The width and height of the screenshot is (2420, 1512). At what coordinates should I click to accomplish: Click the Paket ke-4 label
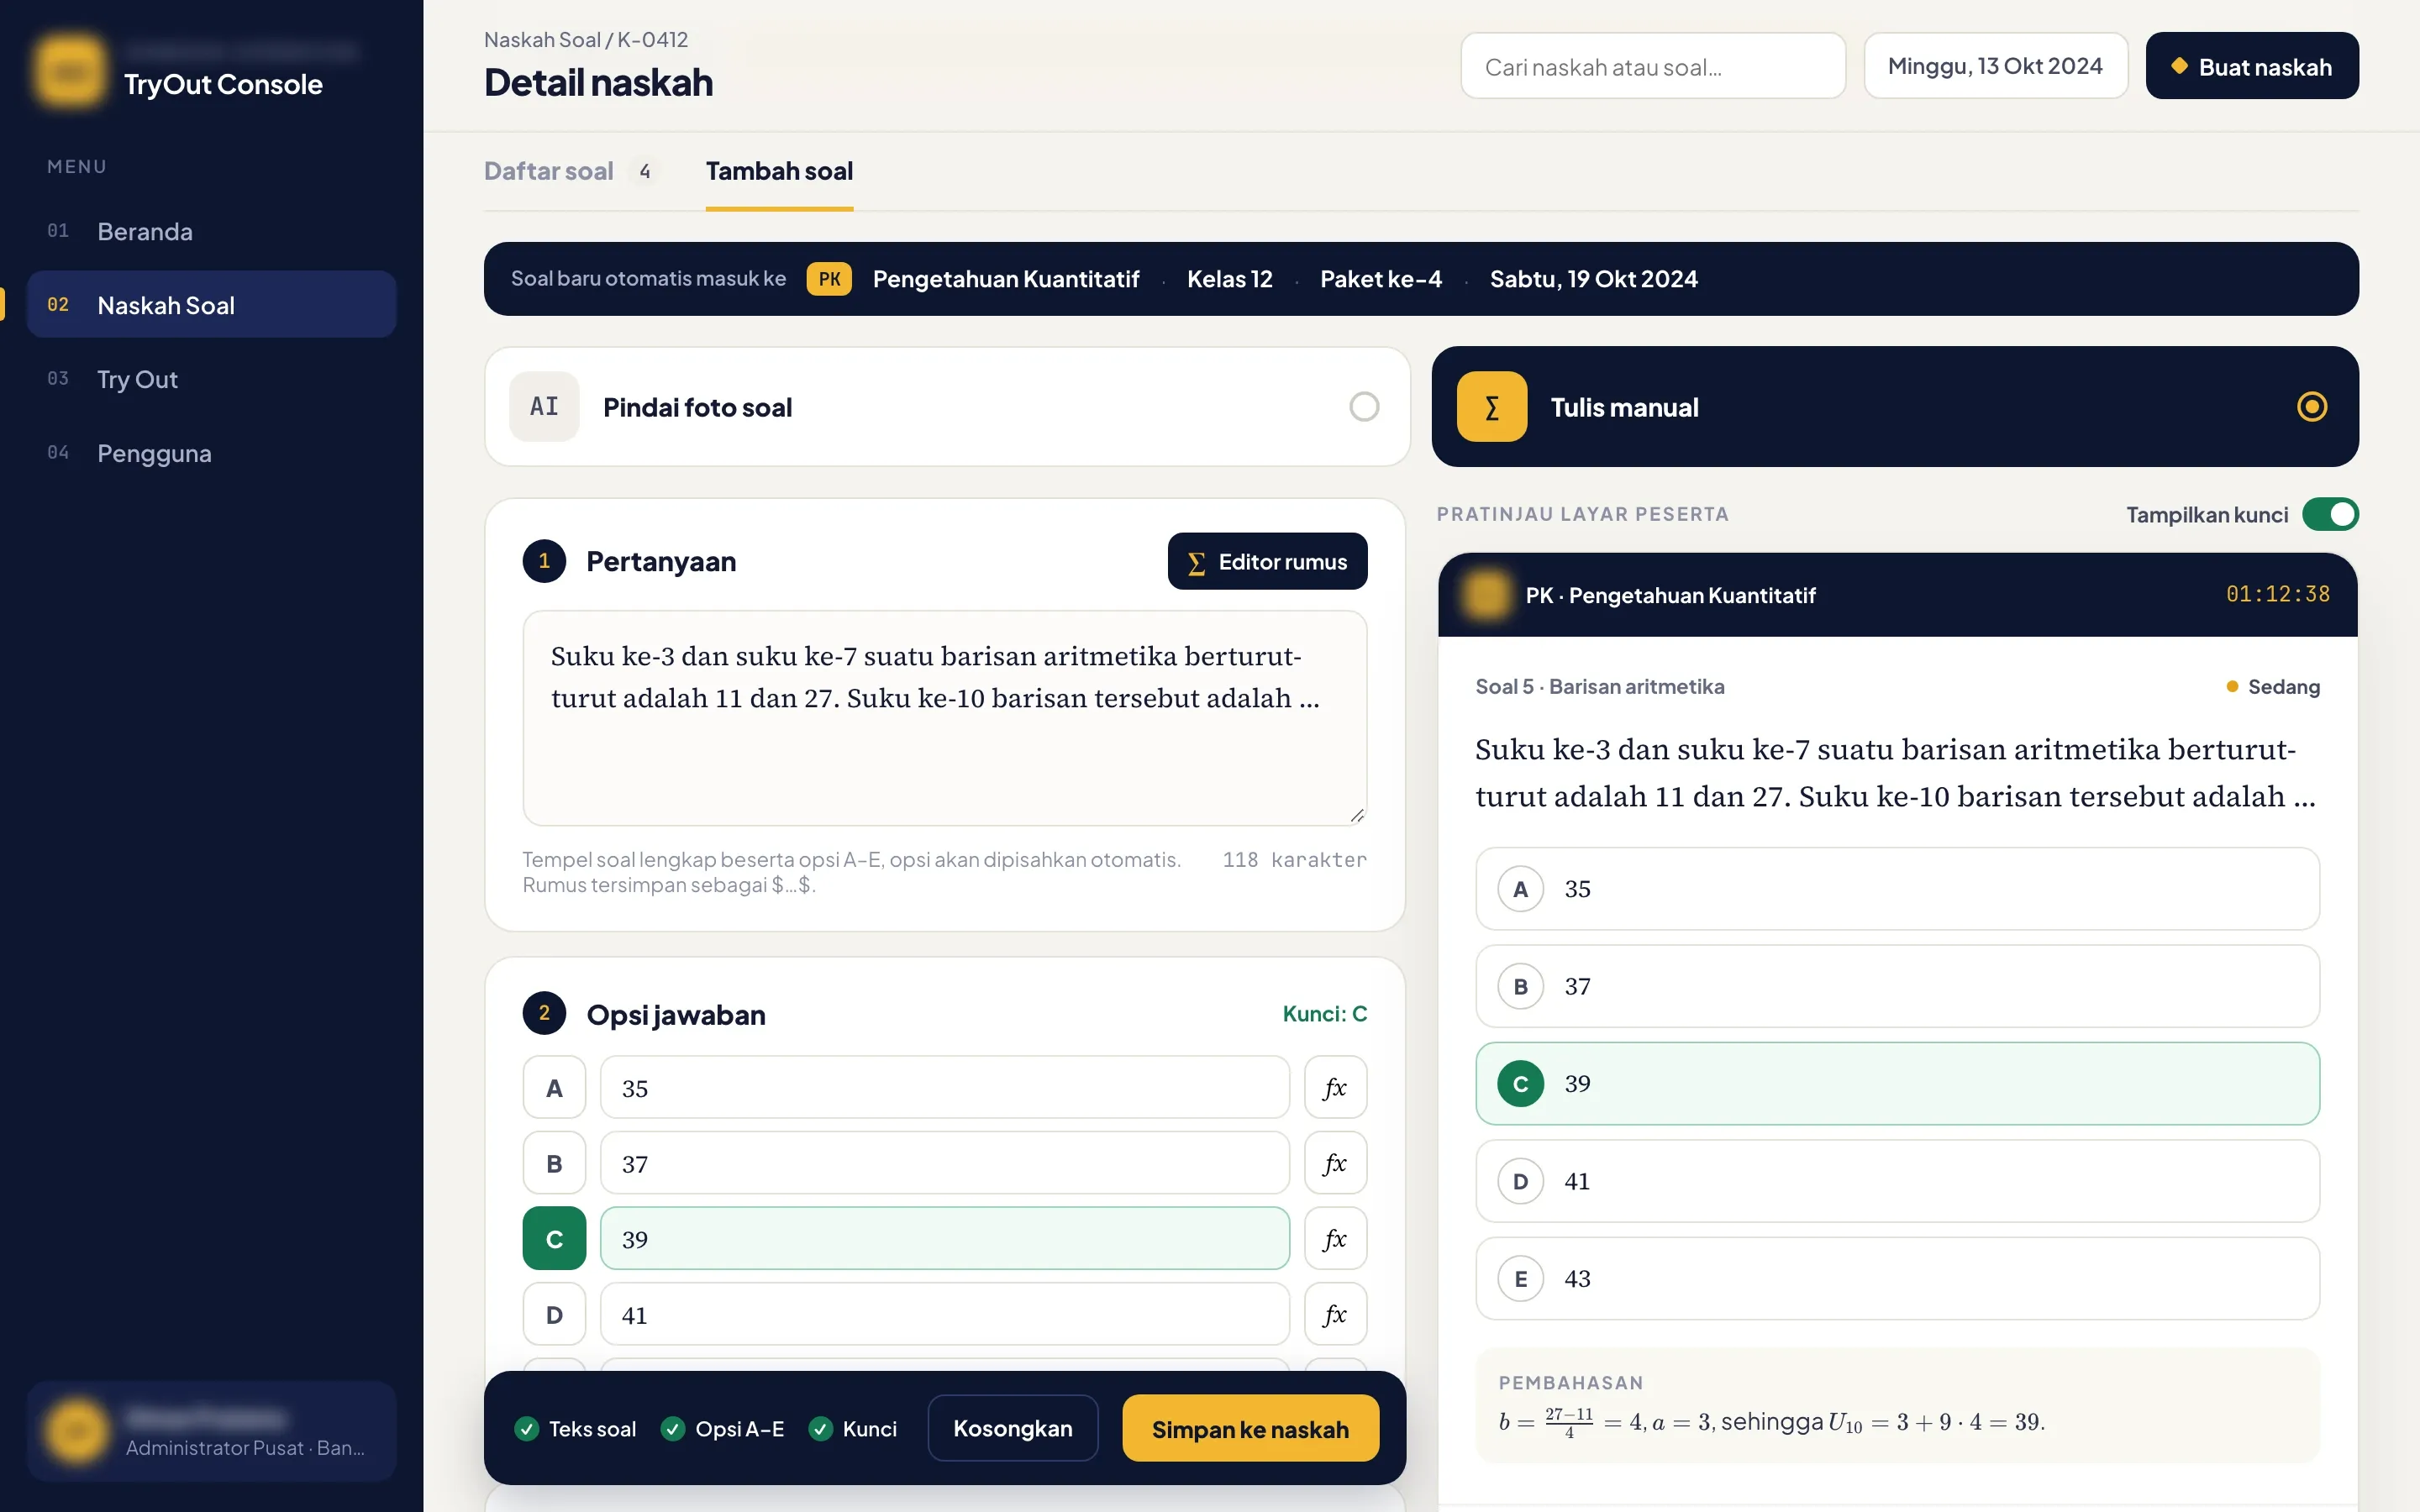pyautogui.click(x=1380, y=279)
